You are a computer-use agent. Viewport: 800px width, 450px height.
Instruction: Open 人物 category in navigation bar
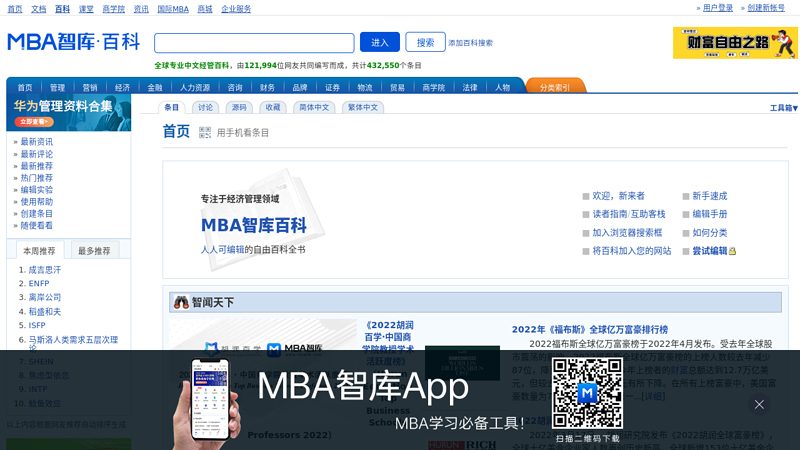click(503, 88)
